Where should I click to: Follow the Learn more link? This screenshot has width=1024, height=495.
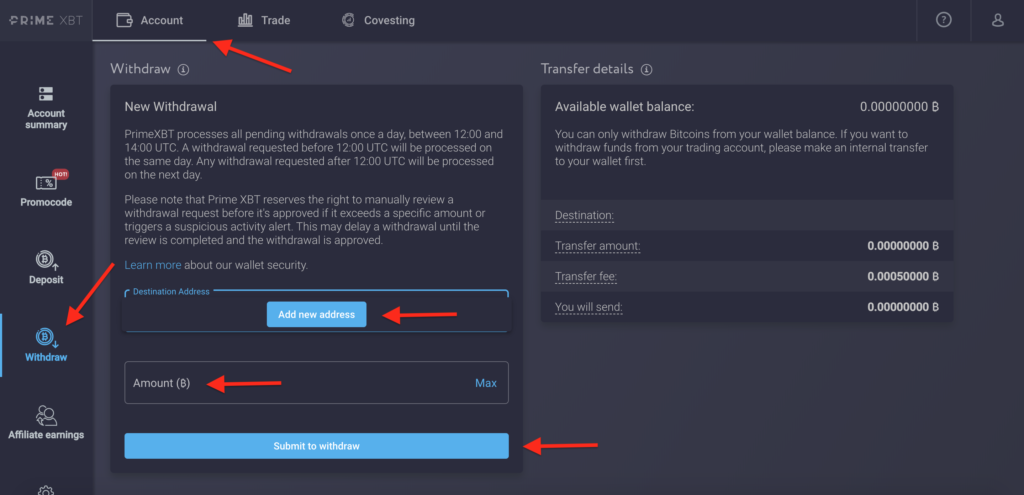point(153,265)
